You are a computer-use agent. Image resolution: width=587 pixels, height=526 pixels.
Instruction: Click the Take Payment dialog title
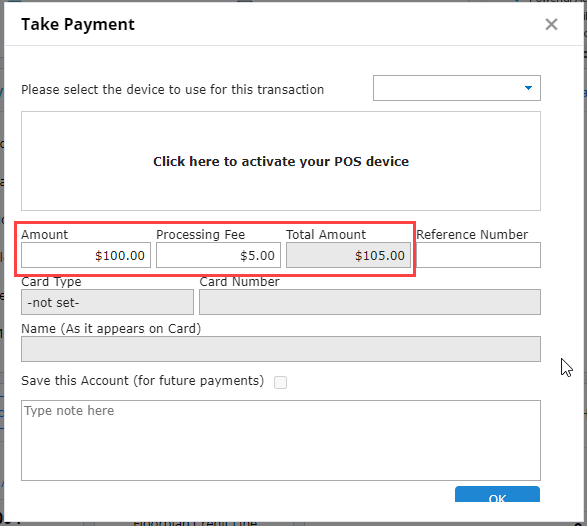pos(78,24)
